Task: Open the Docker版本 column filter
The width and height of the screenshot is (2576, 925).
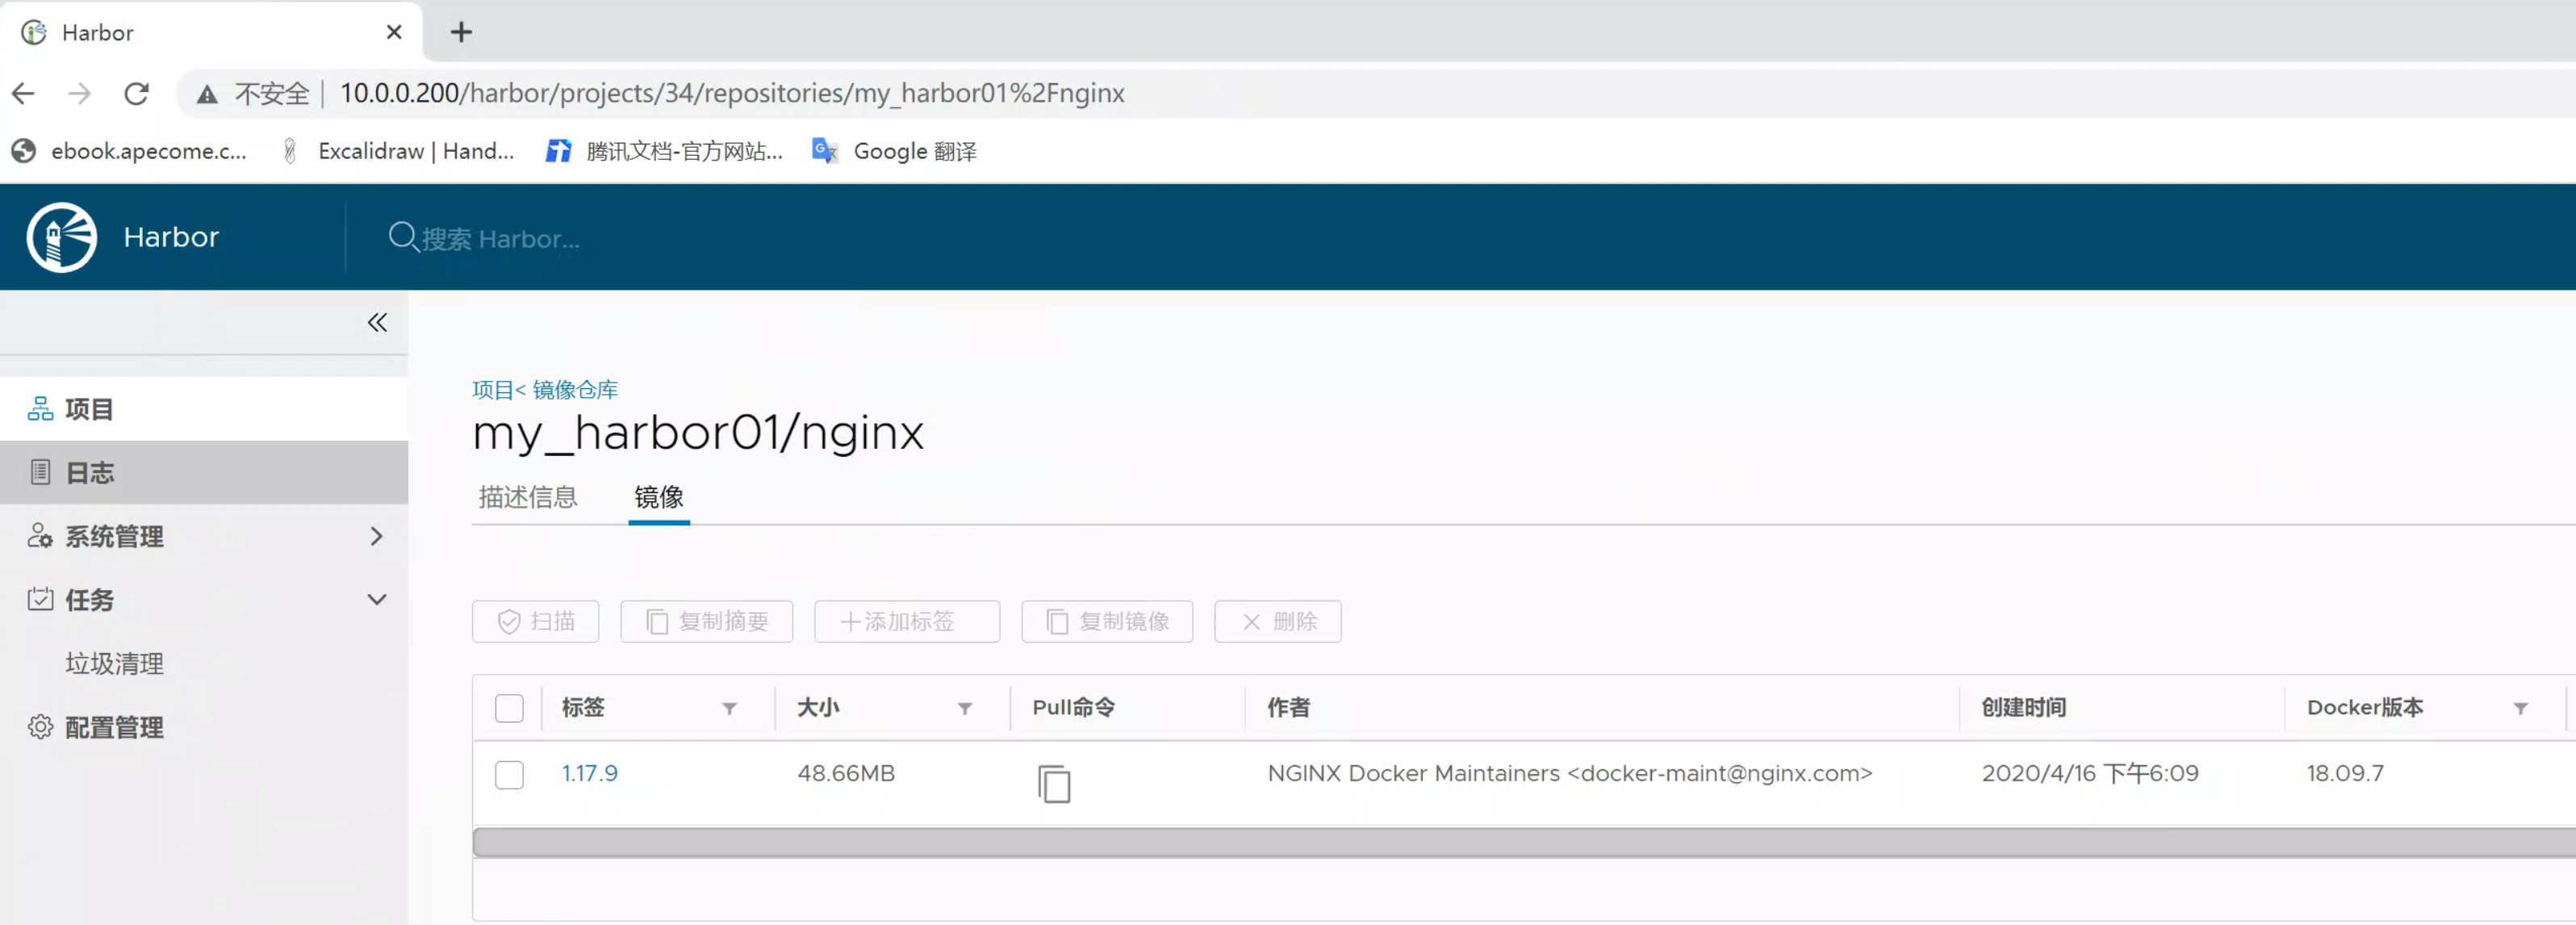Action: [x=2520, y=708]
